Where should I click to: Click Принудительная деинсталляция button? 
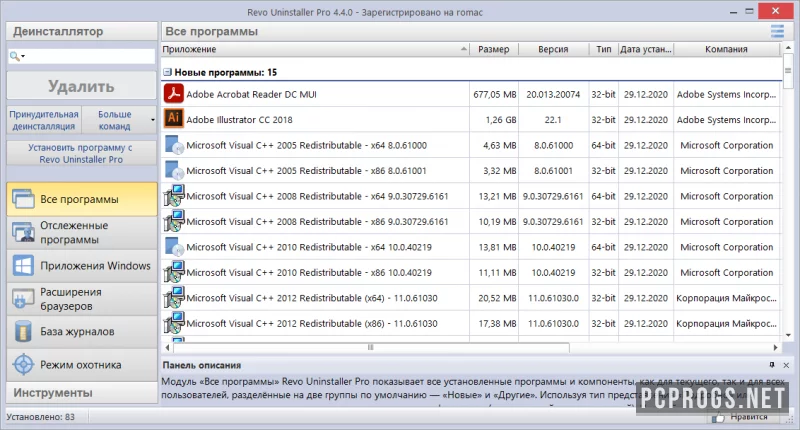[x=44, y=120]
